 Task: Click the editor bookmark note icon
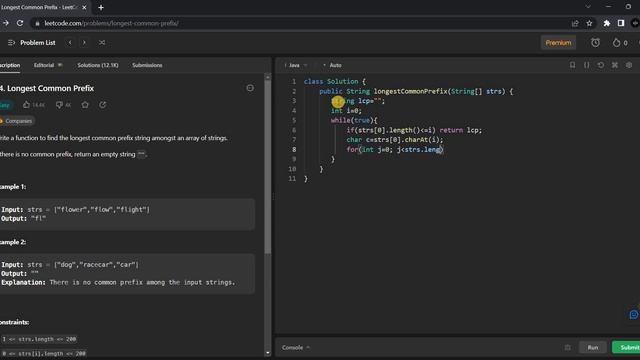tap(572, 65)
